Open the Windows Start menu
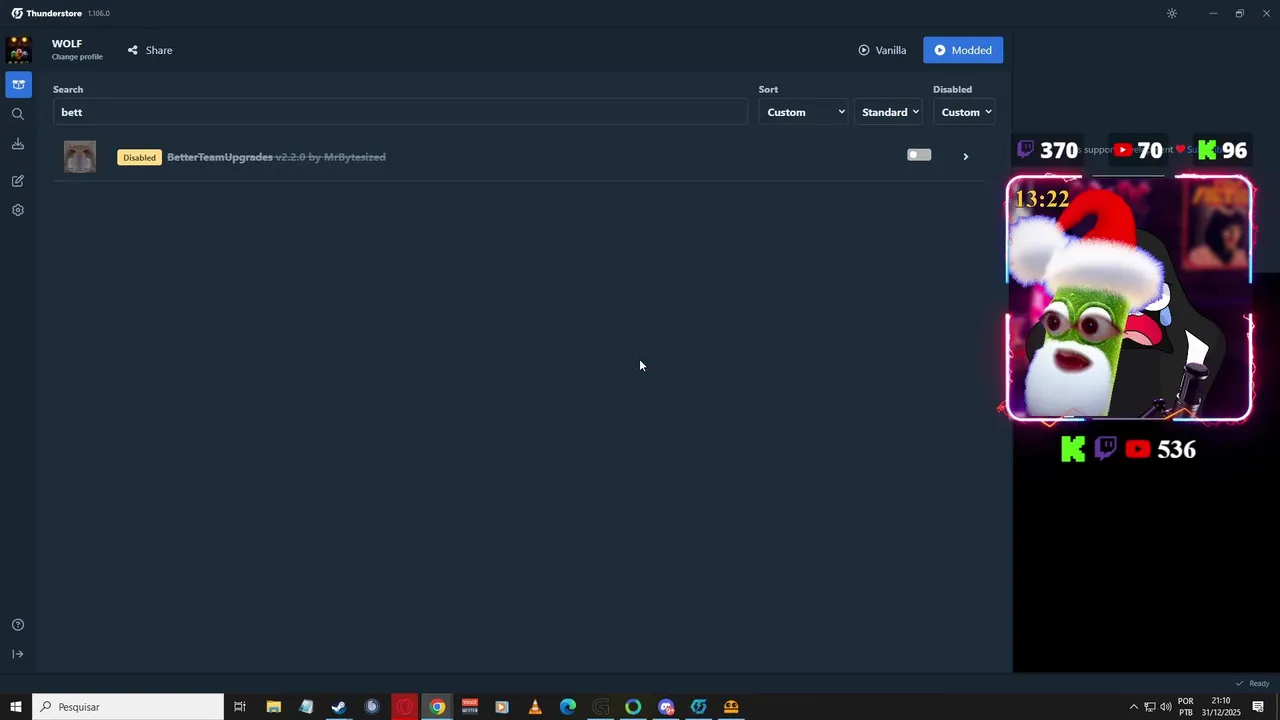Screen dimensions: 1280x720 click(16, 707)
